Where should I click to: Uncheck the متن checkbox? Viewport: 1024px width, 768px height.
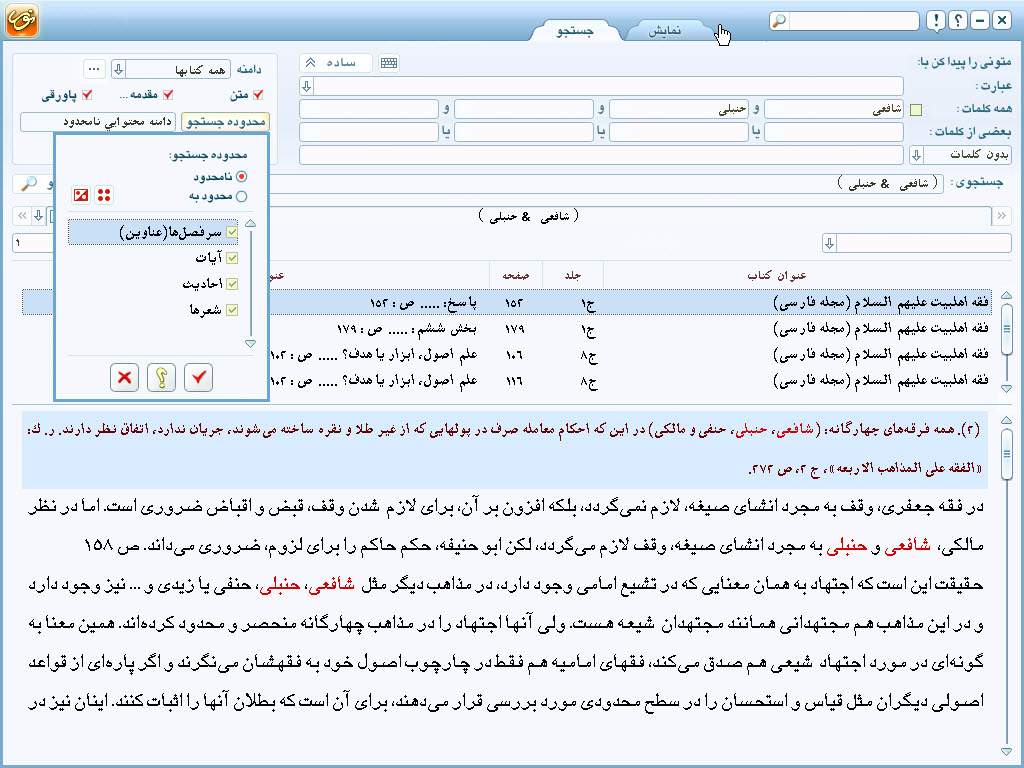(x=258, y=95)
